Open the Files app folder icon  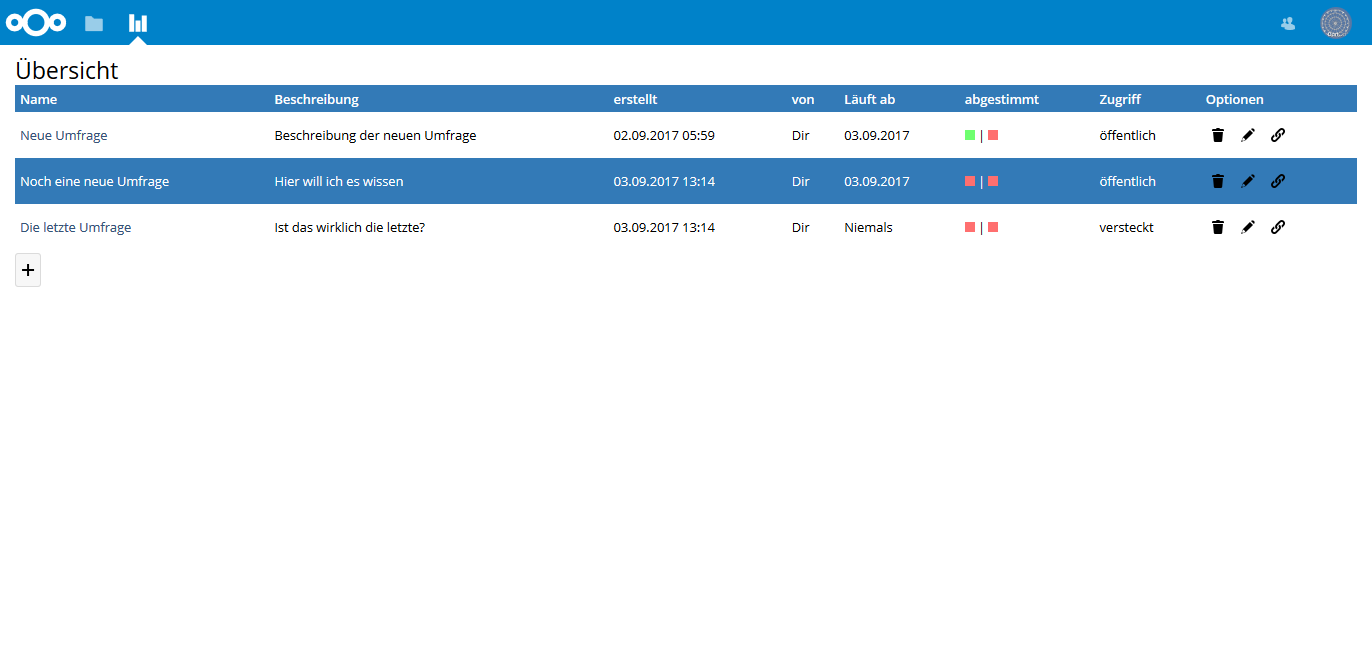[94, 23]
